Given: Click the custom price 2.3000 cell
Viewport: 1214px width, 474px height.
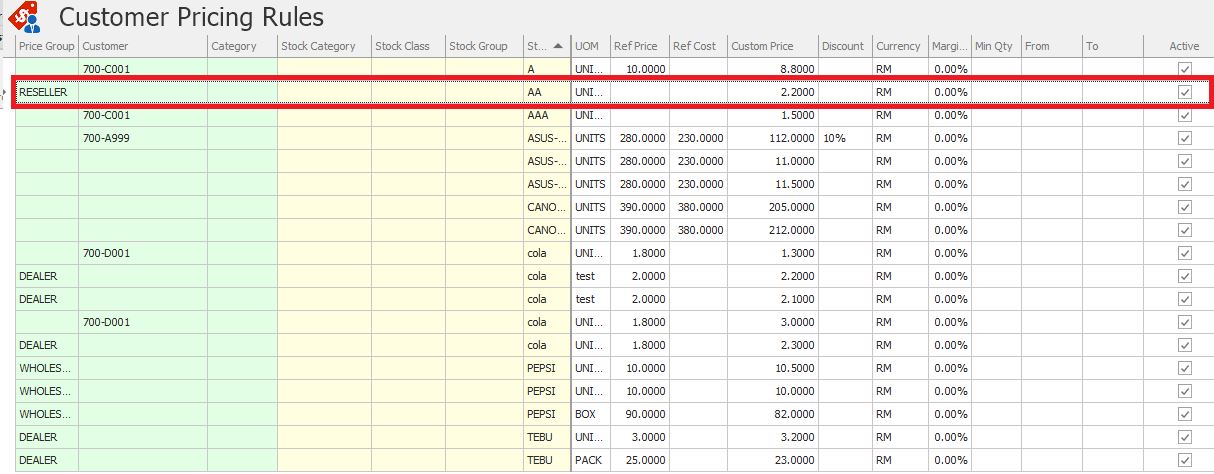Looking at the screenshot, I should click(x=773, y=345).
